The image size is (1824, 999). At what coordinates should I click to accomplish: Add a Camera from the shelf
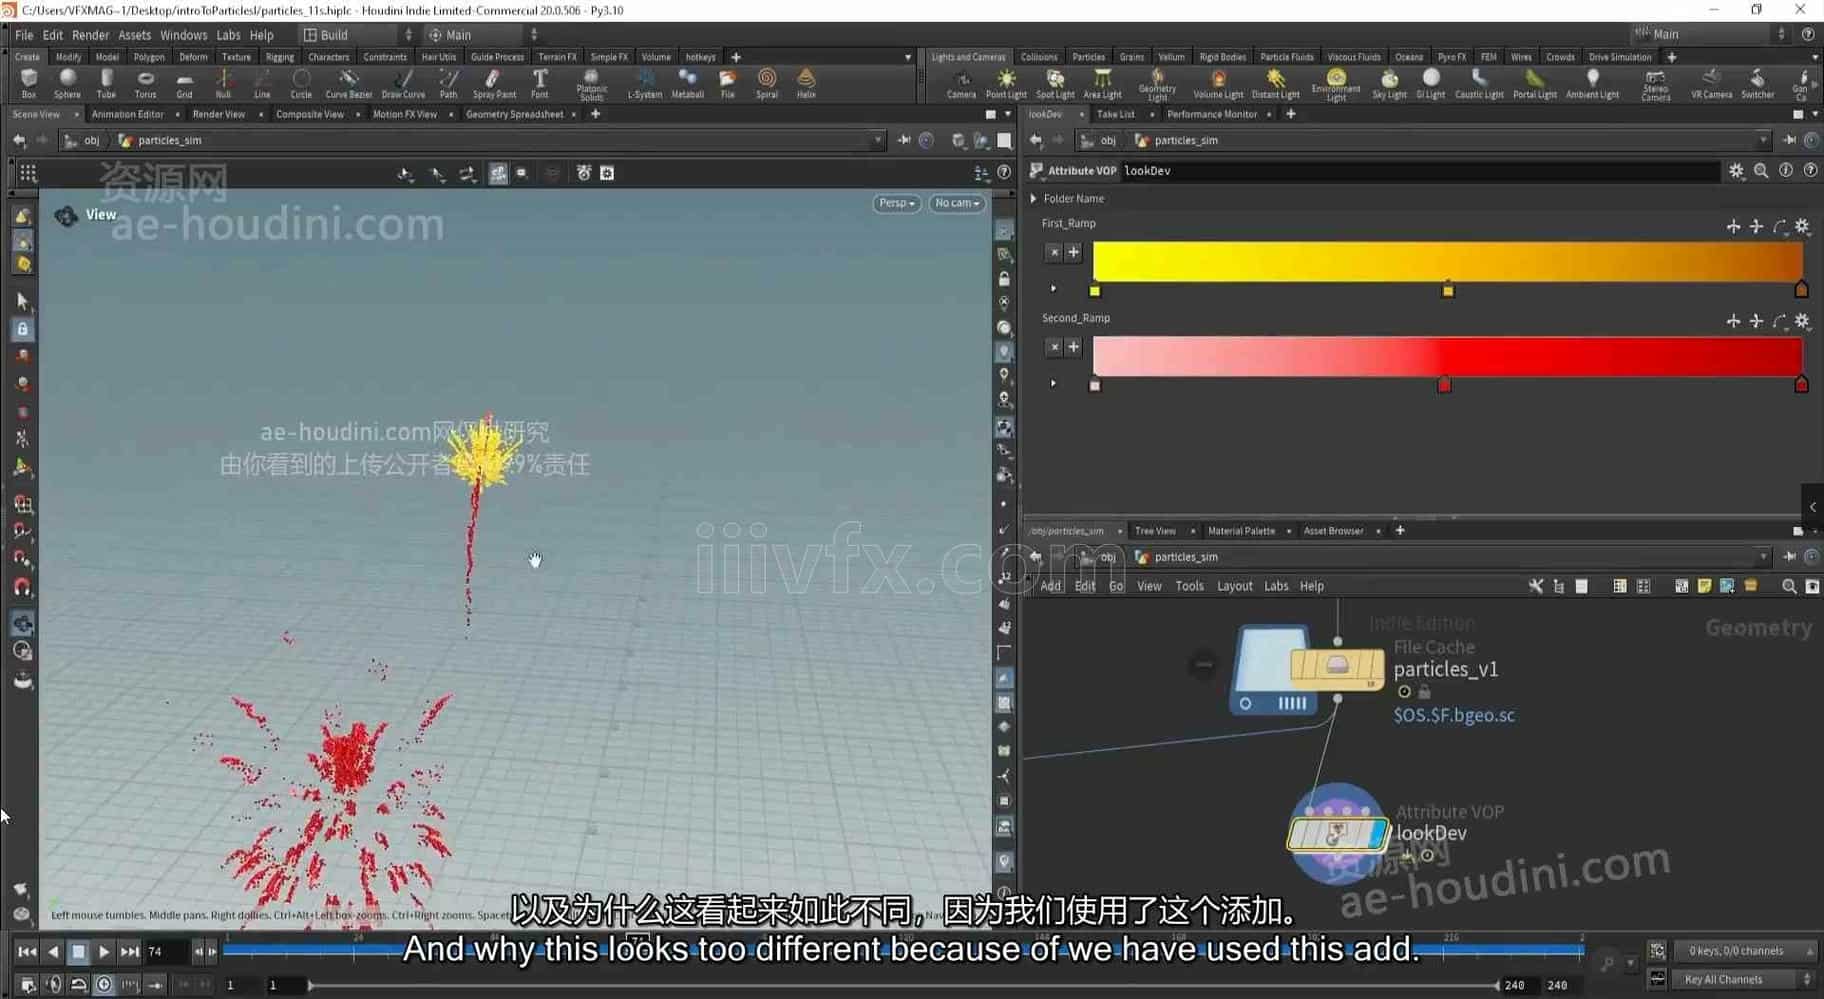point(961,84)
